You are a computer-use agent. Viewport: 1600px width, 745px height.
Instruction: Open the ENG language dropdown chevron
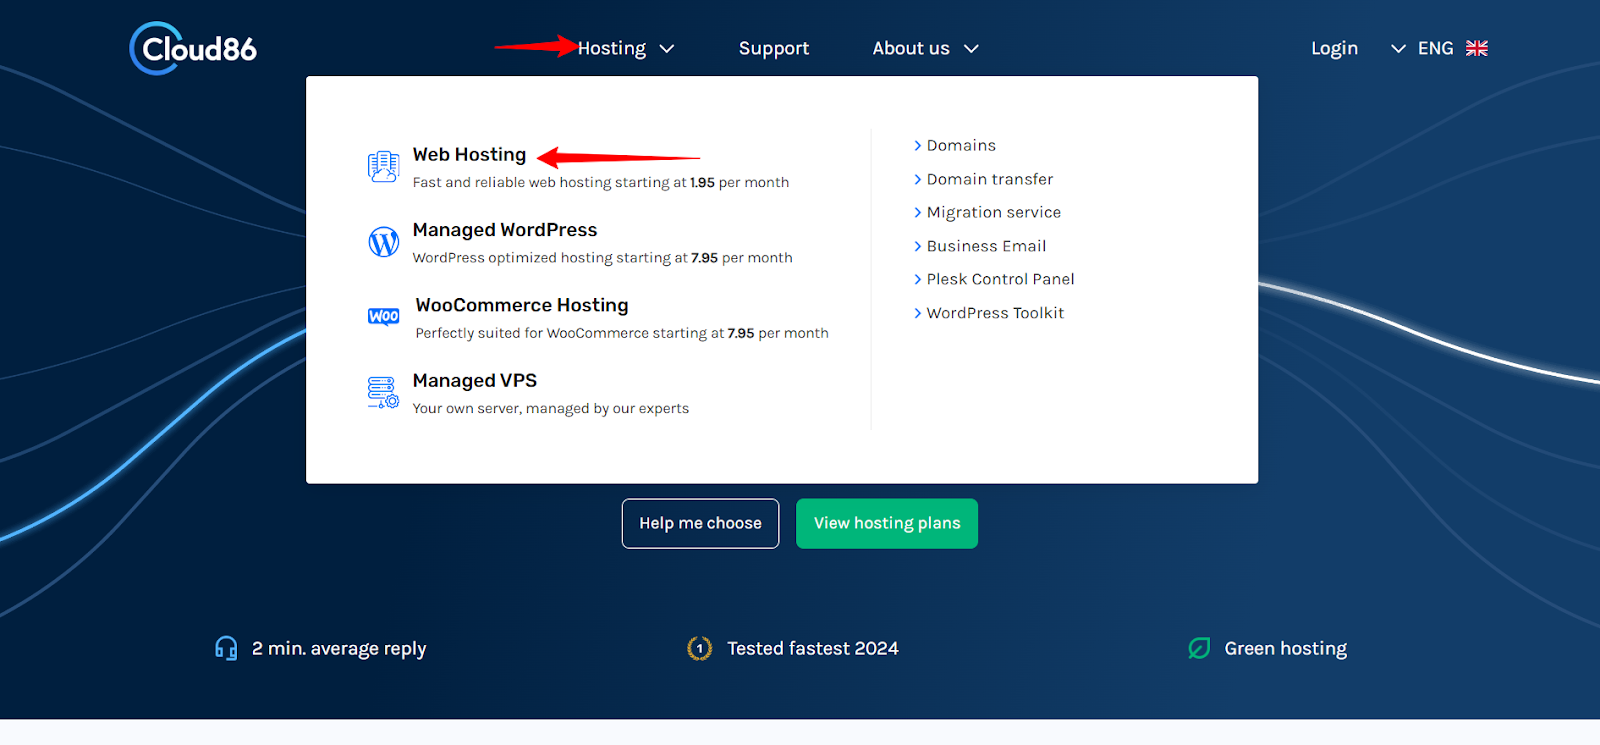point(1398,49)
